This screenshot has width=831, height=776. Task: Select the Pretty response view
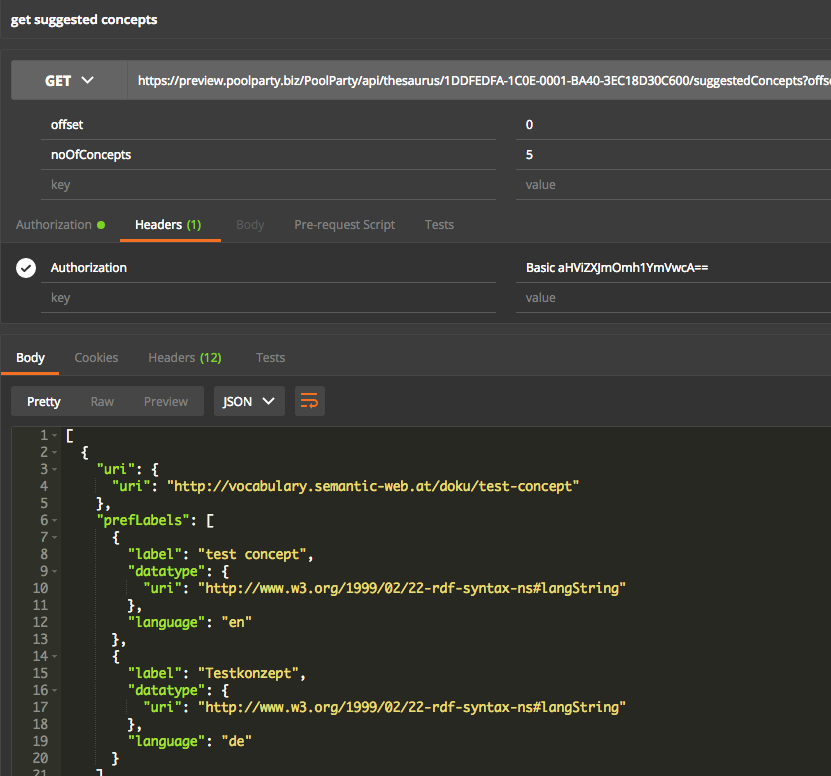coord(44,401)
